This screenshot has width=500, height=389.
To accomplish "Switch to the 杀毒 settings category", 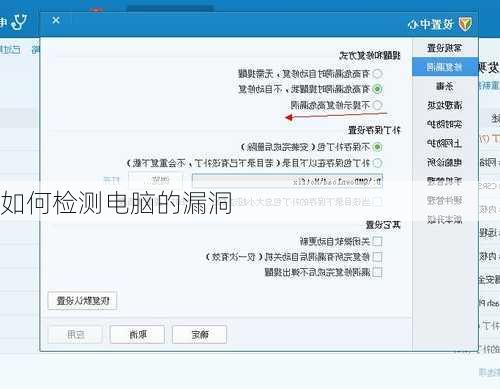I will 445,86.
